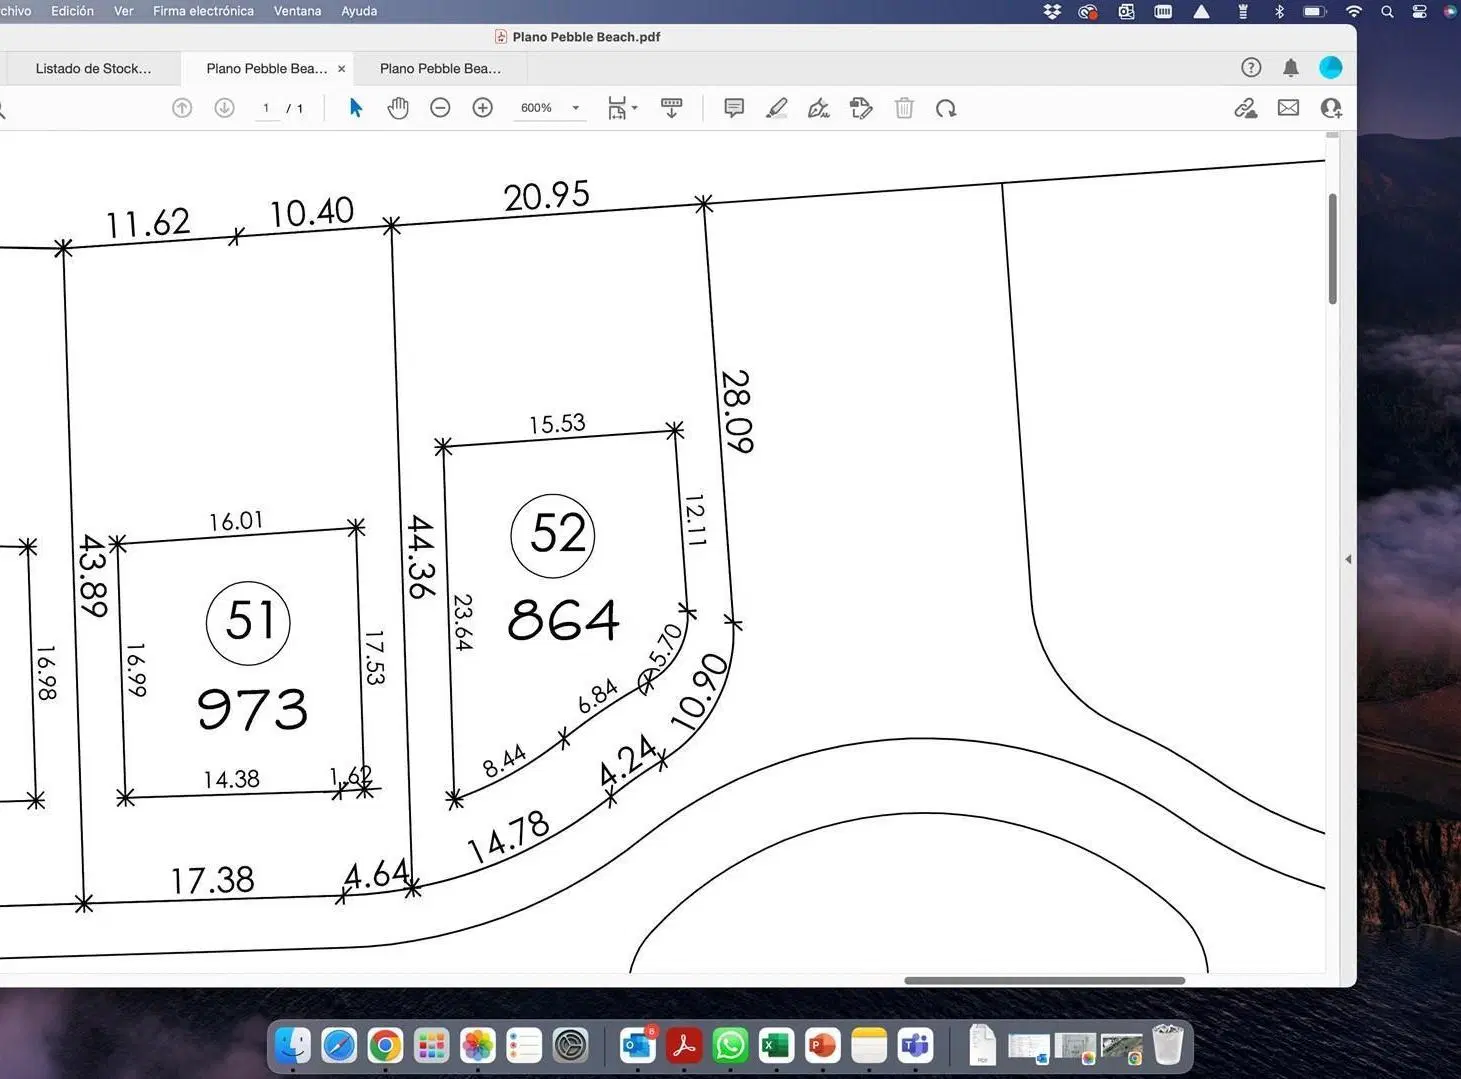Image resolution: width=1461 pixels, height=1079 pixels.
Task: Open the zoom level dropdown arrow
Action: [x=576, y=108]
